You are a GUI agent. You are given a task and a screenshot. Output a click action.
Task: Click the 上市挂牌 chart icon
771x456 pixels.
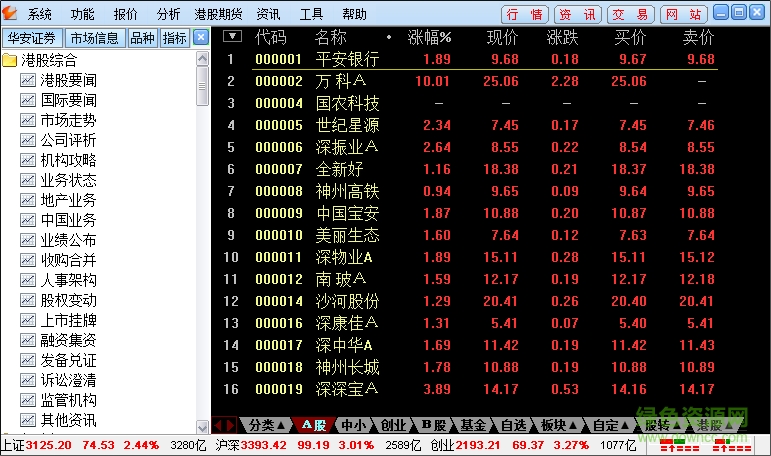tap(28, 320)
